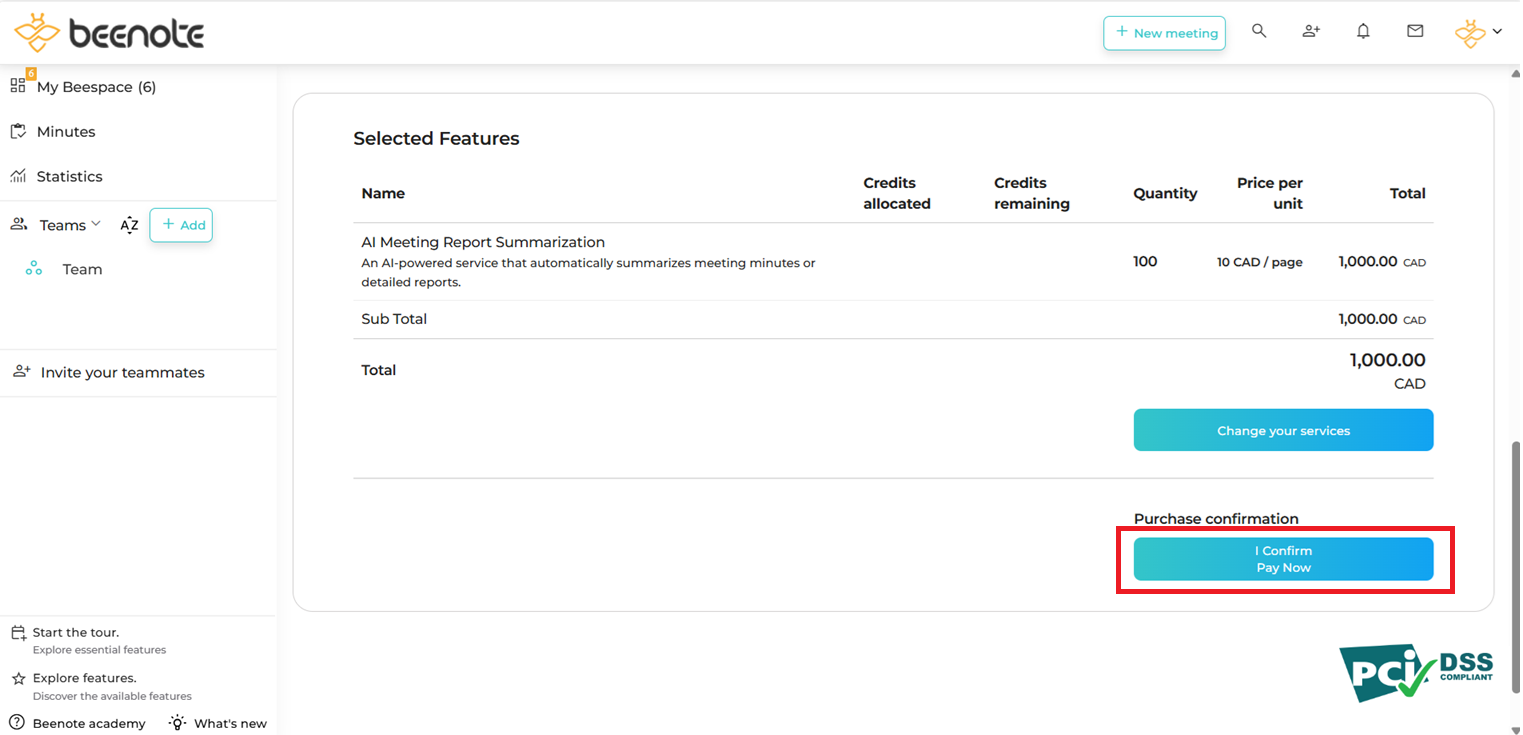
Task: Click the PCI DSS compliant badge
Action: coord(1416,672)
